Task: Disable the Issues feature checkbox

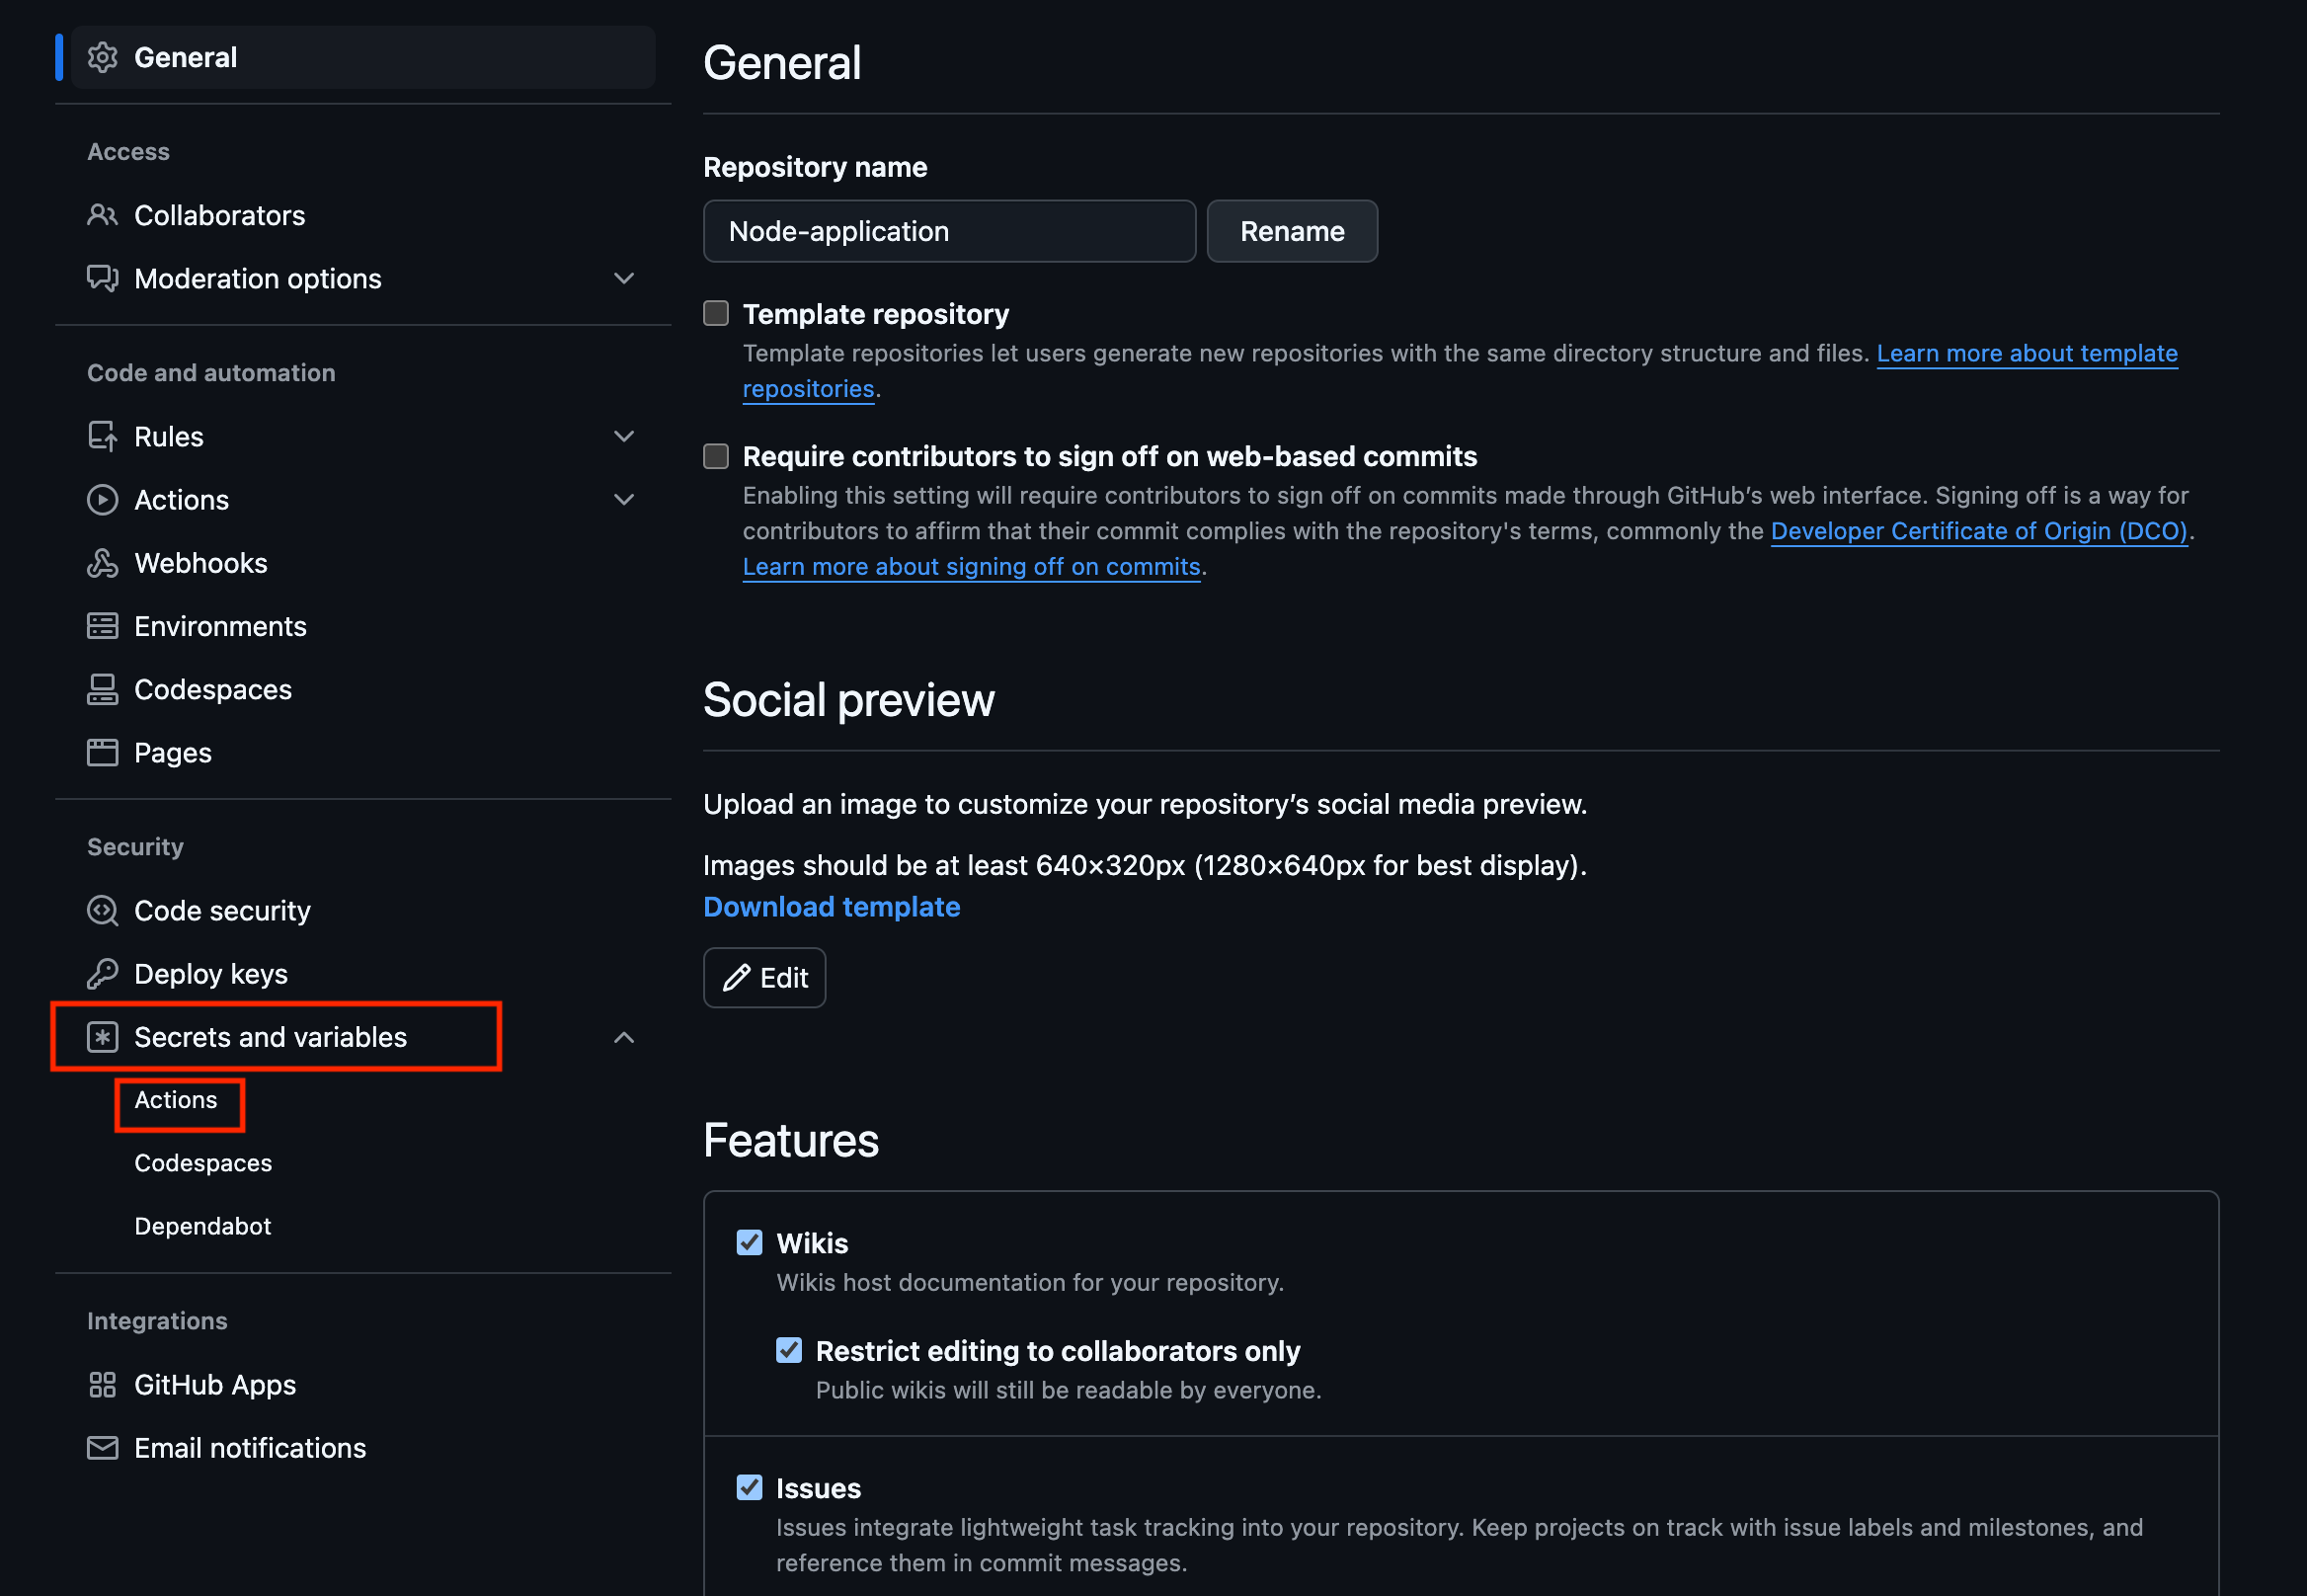Action: [749, 1487]
